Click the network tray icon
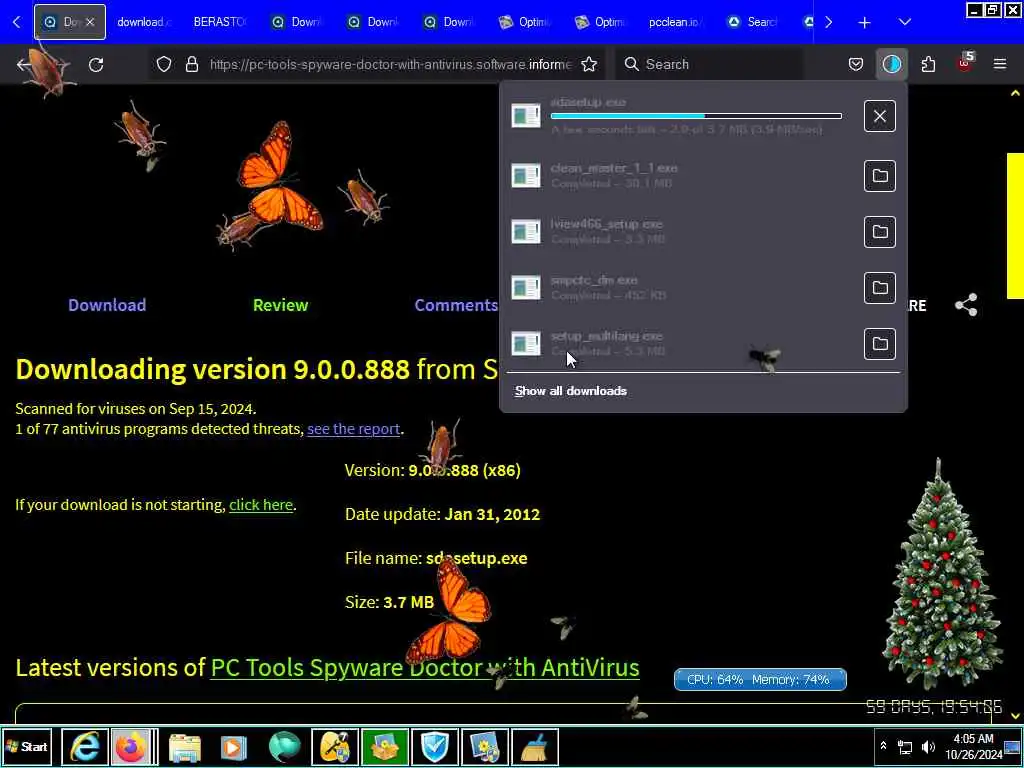The width and height of the screenshot is (1024, 768). click(x=905, y=746)
